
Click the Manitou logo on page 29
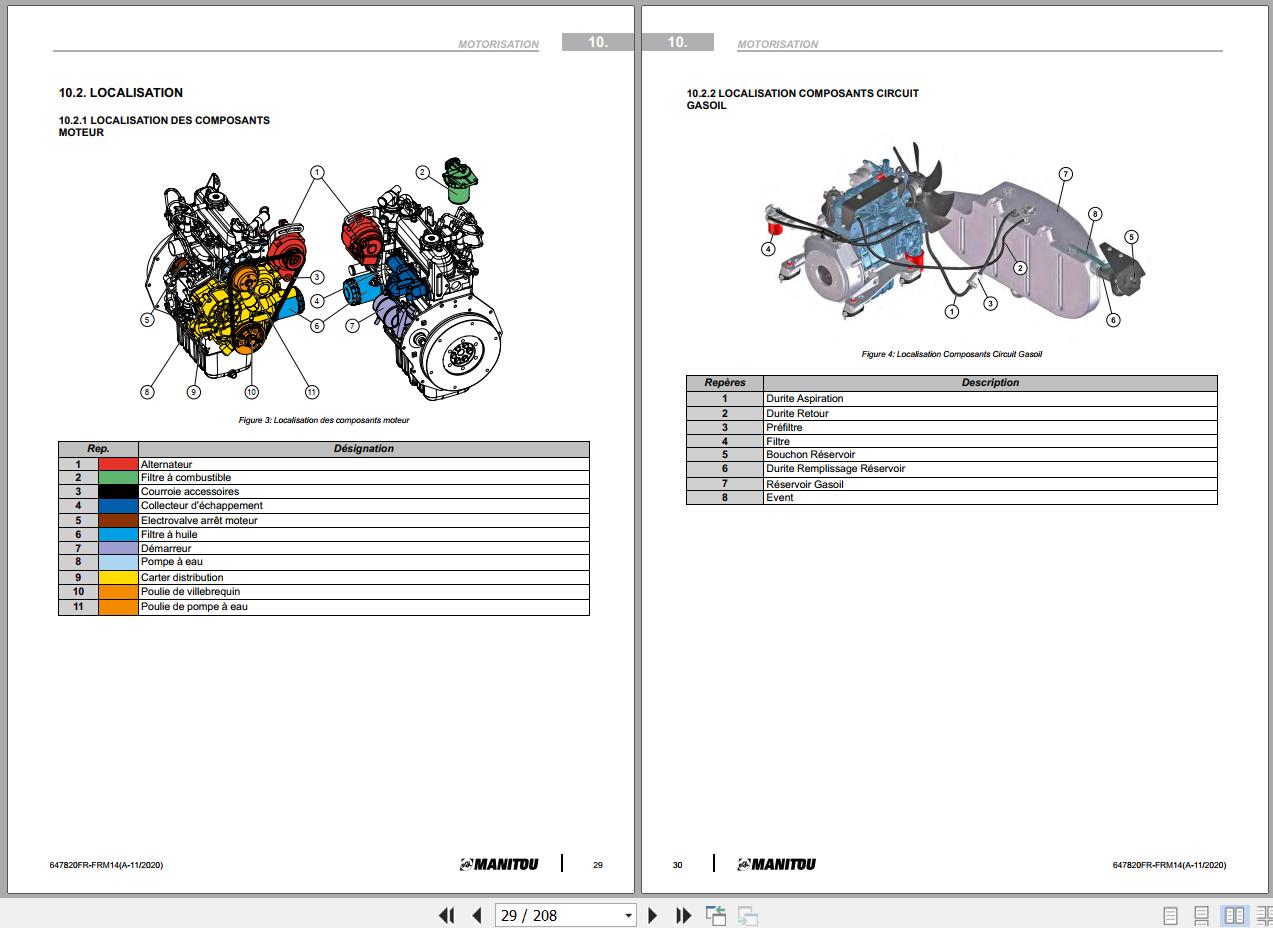coord(498,864)
